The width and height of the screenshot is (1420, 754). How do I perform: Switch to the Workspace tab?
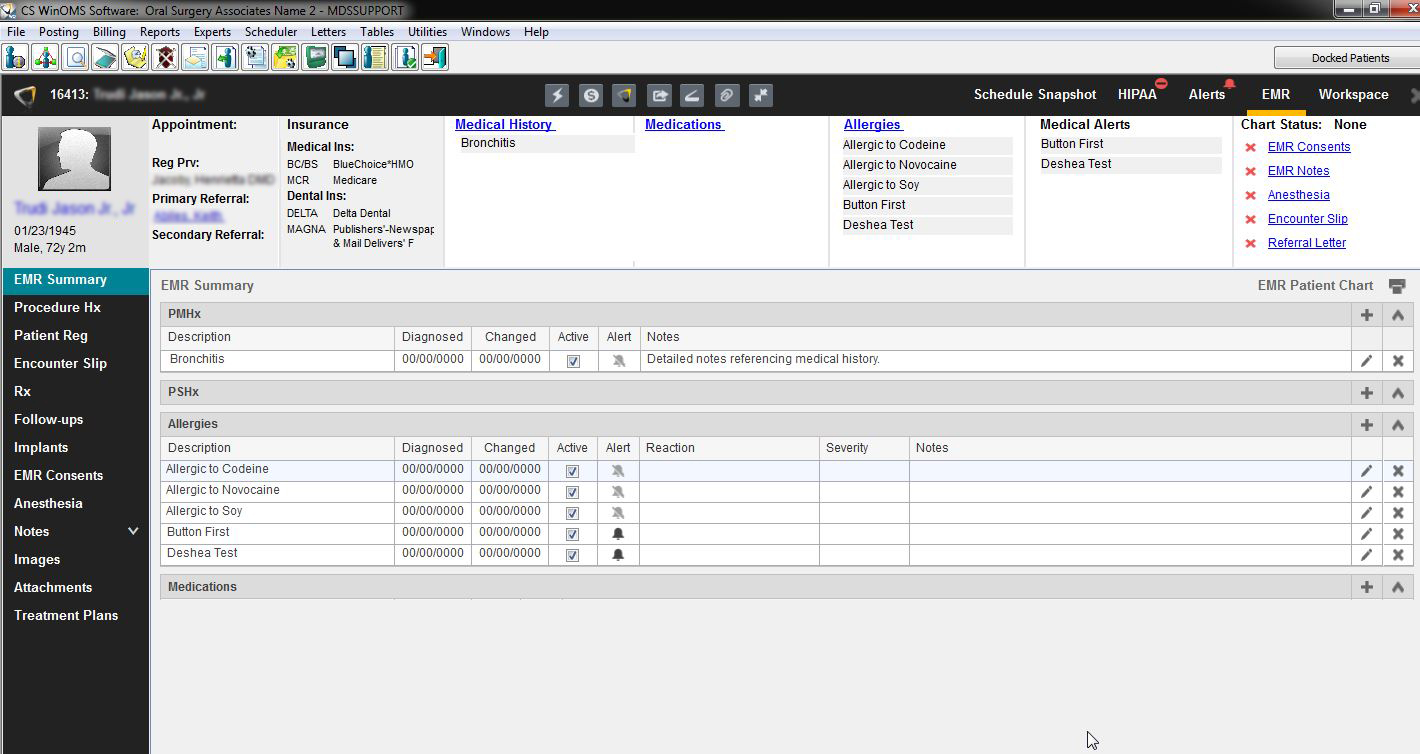click(x=1353, y=94)
